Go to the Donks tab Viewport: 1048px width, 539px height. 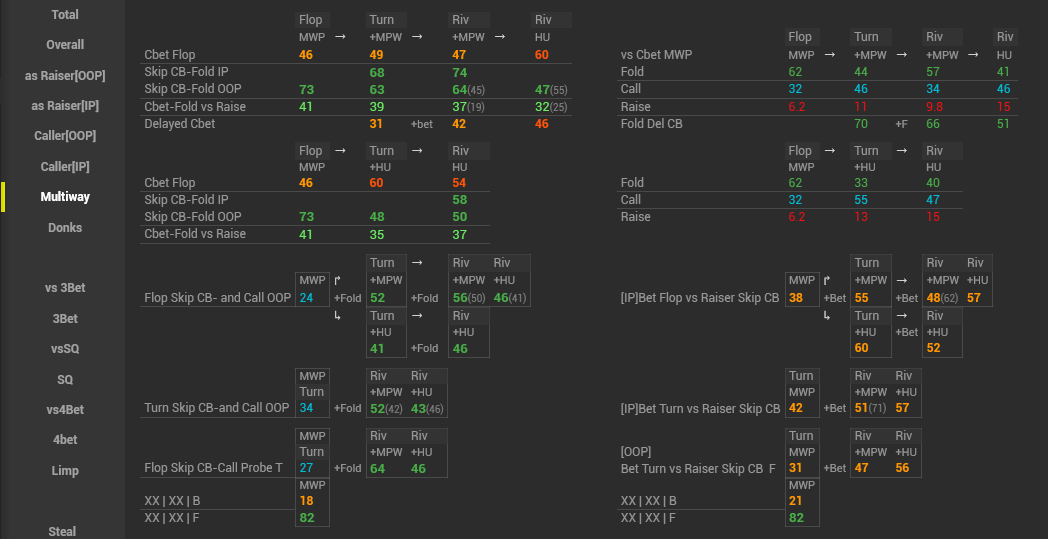(65, 228)
